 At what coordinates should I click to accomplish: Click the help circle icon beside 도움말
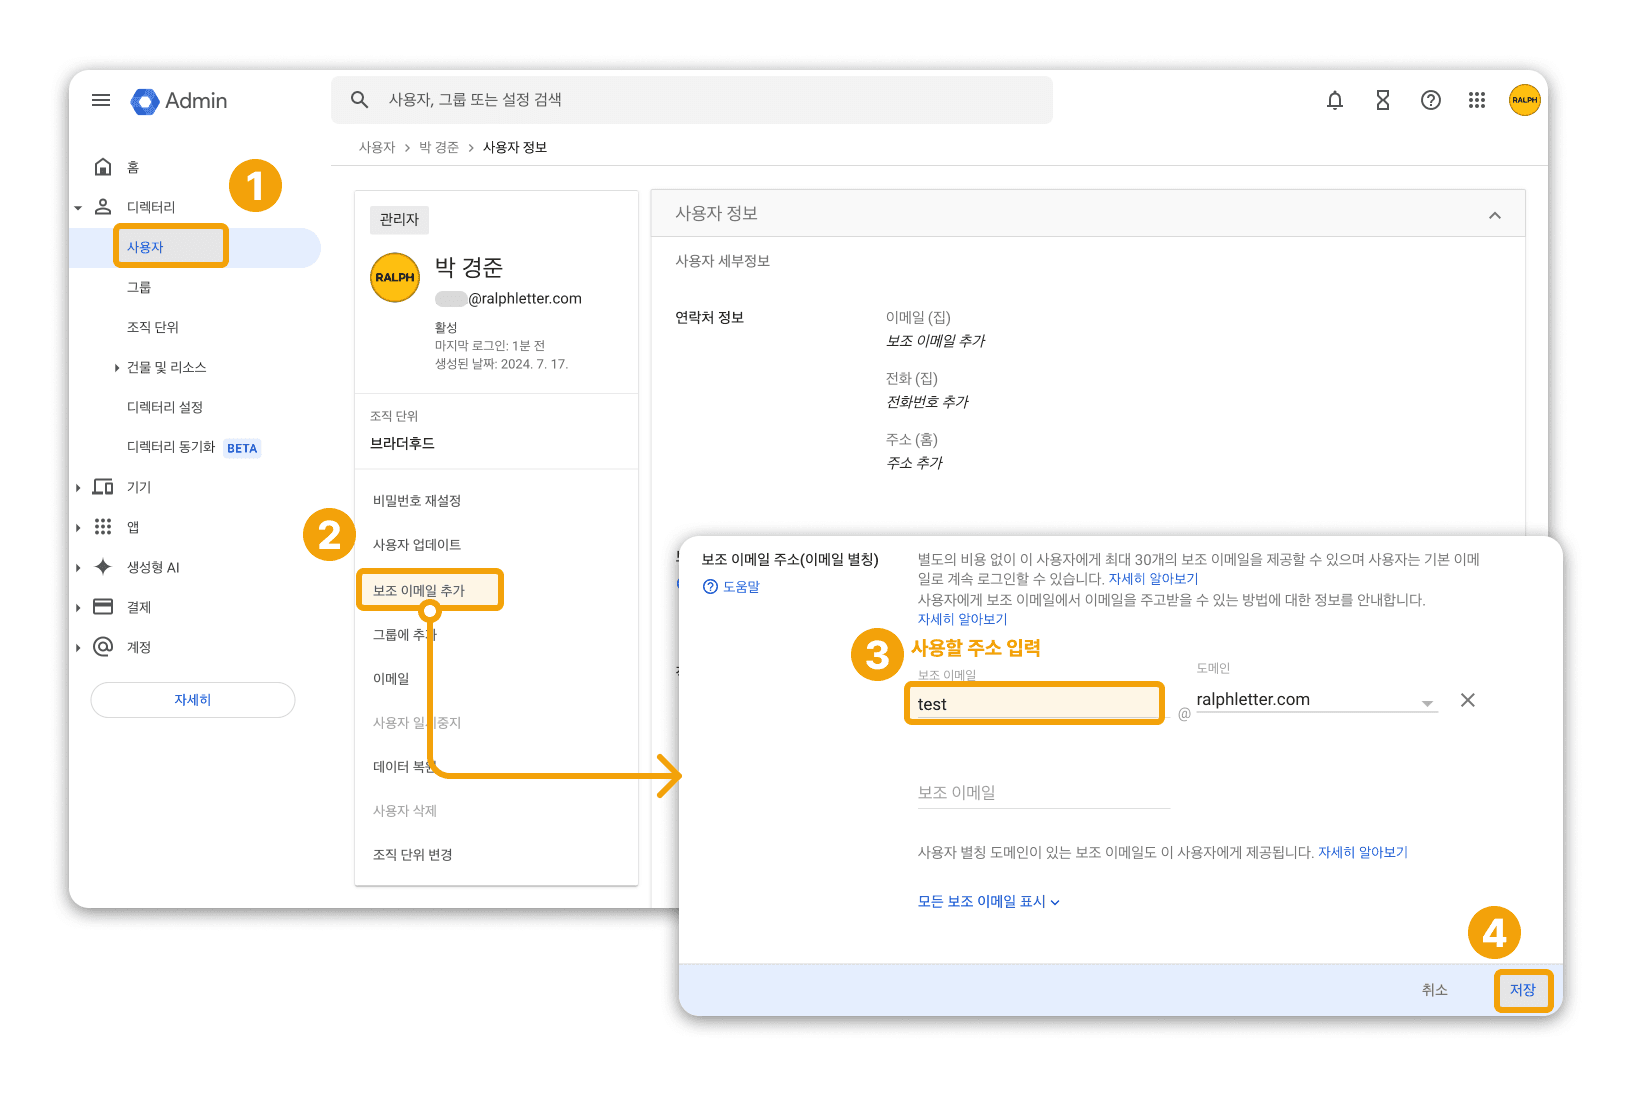click(x=710, y=587)
